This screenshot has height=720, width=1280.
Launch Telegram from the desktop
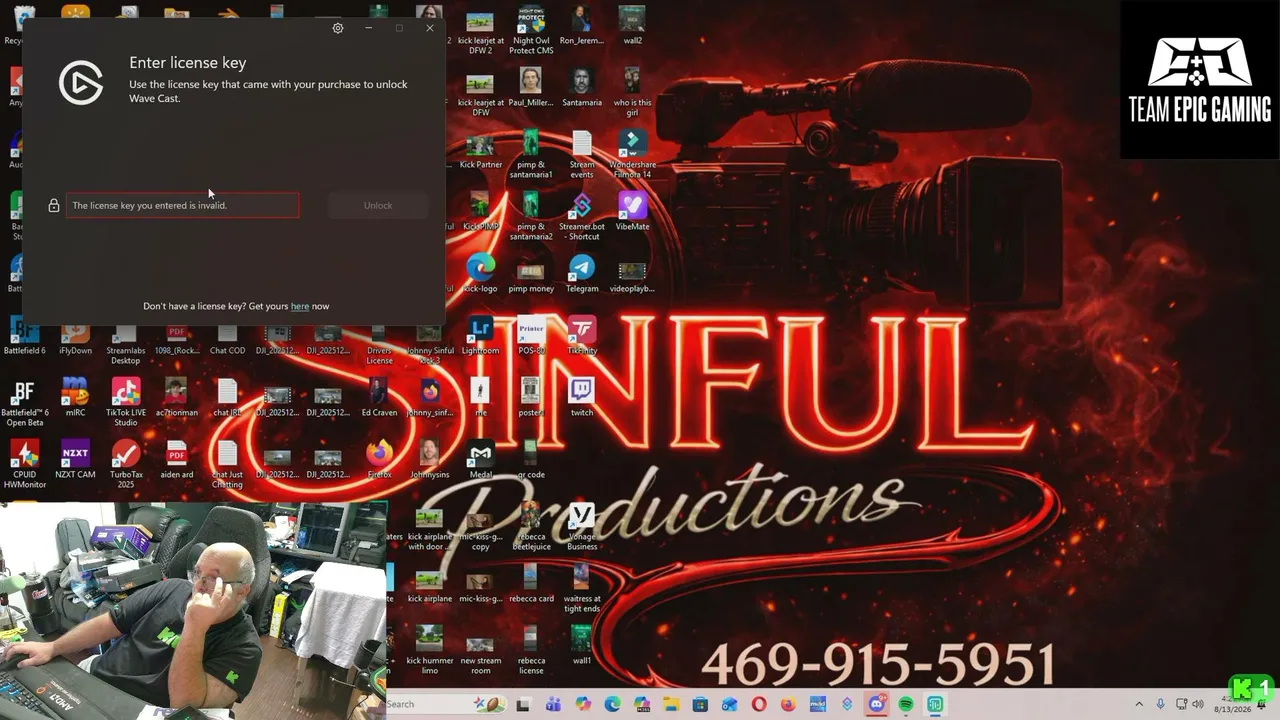(582, 274)
